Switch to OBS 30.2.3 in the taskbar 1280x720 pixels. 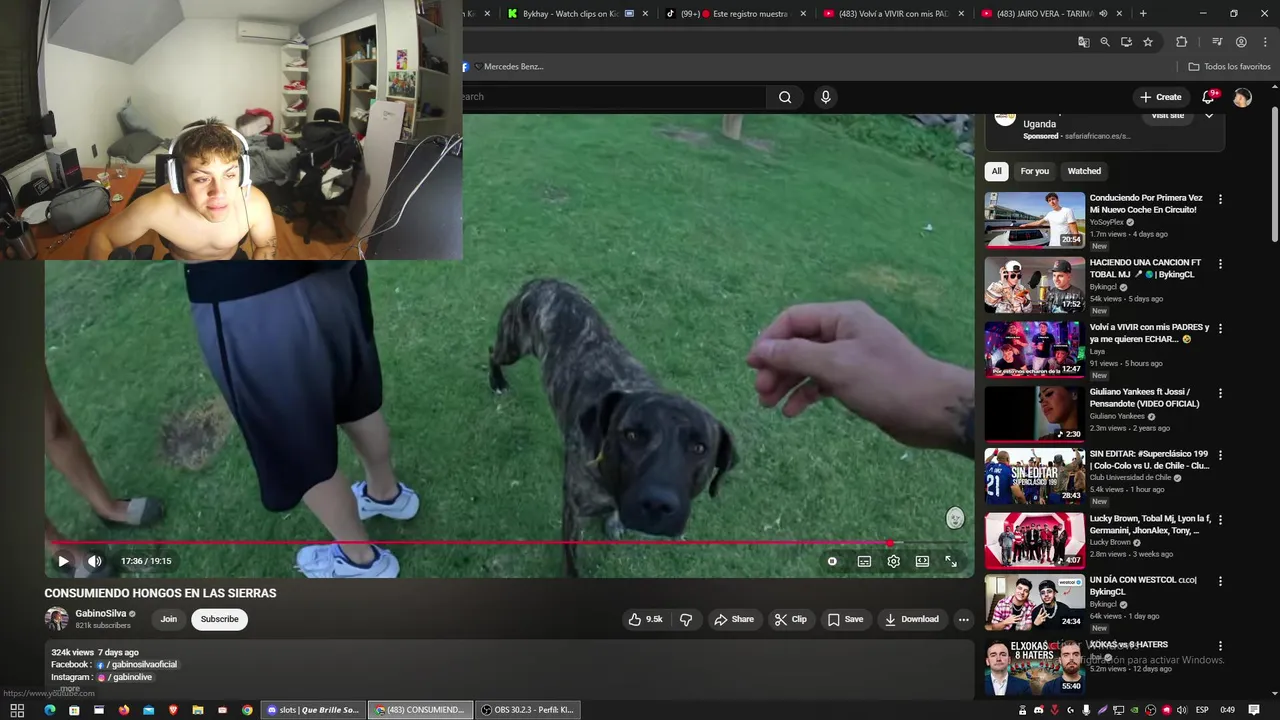[527, 710]
